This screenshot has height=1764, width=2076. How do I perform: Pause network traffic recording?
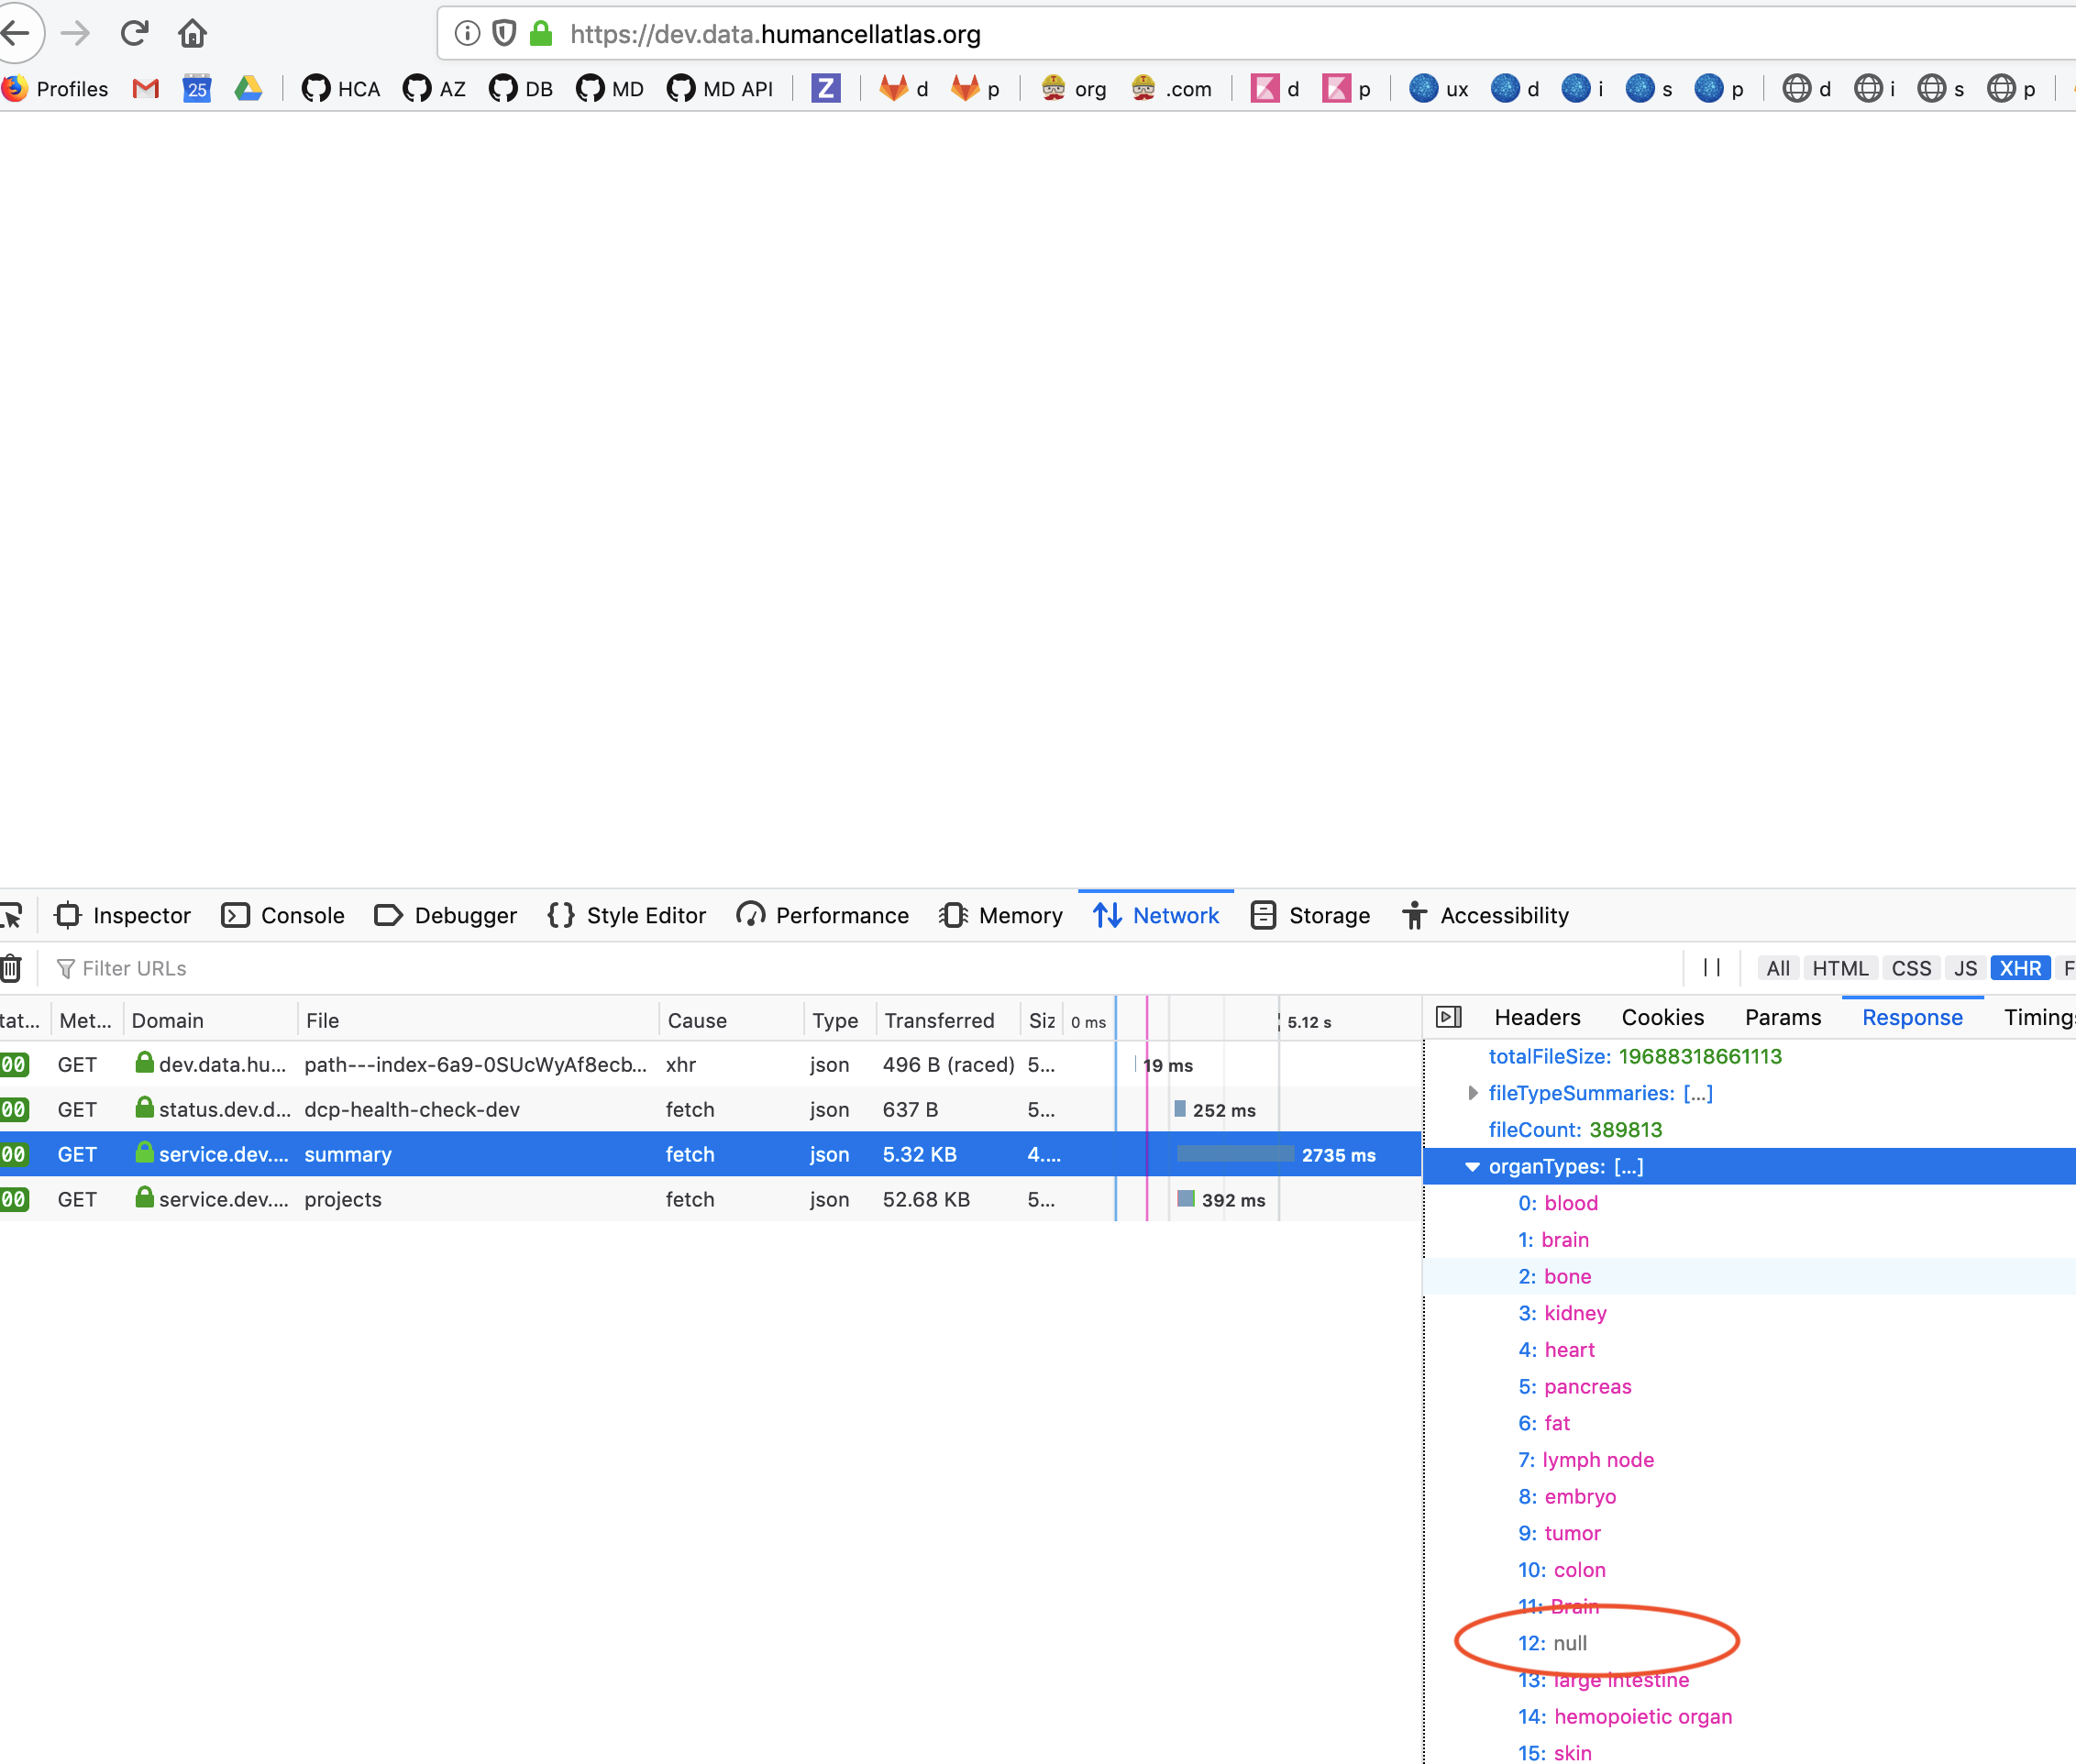(1711, 967)
